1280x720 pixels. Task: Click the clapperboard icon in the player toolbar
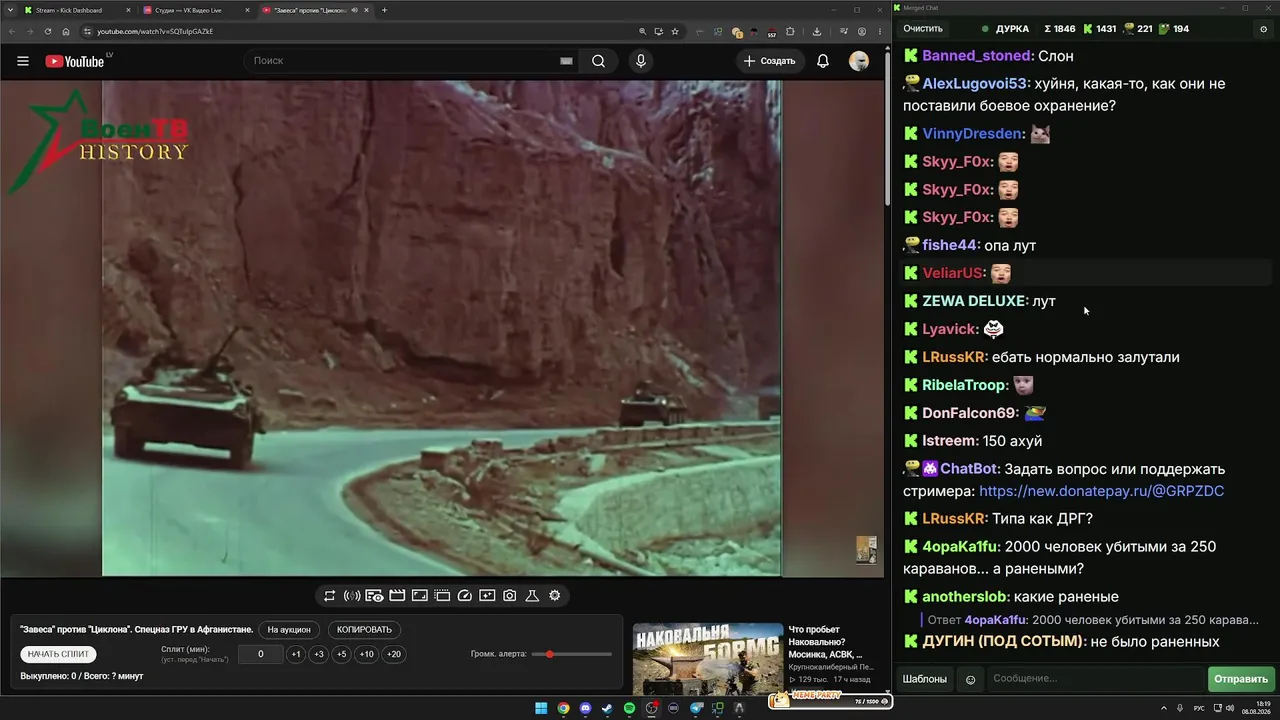(x=397, y=596)
